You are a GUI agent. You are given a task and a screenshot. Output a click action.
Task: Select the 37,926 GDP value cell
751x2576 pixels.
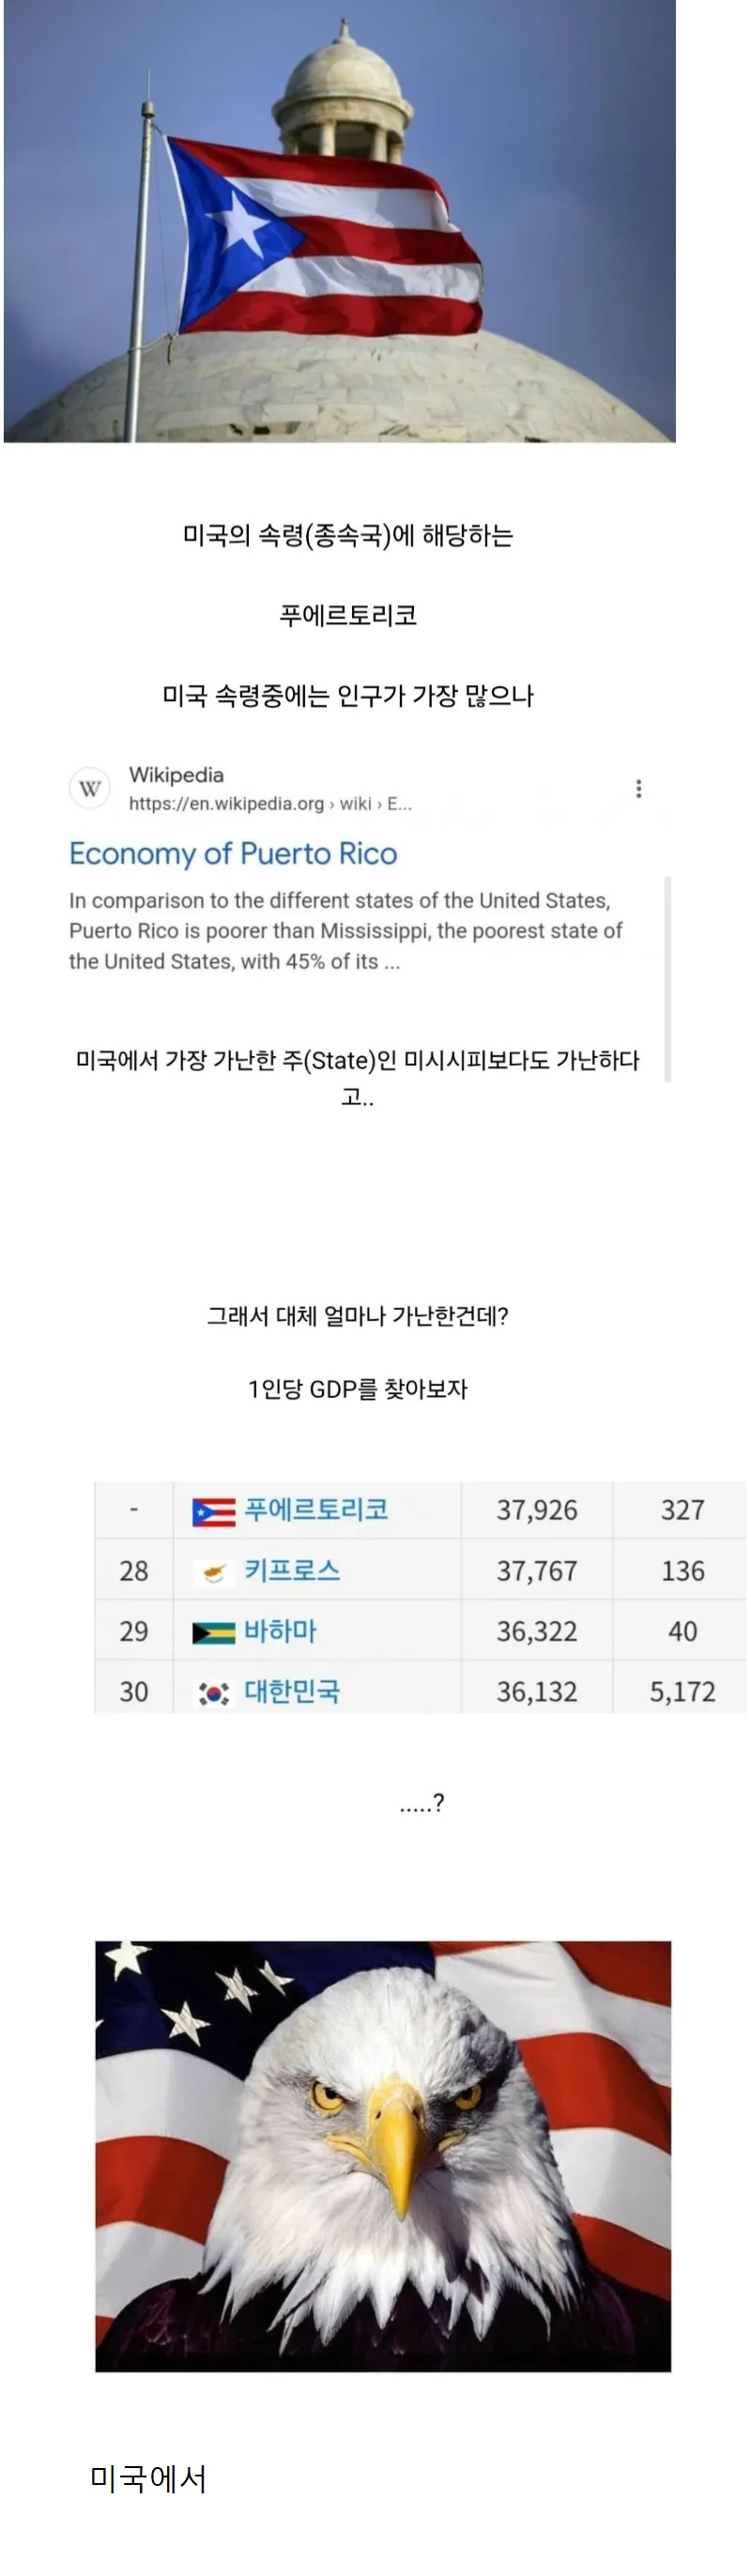[537, 1510]
